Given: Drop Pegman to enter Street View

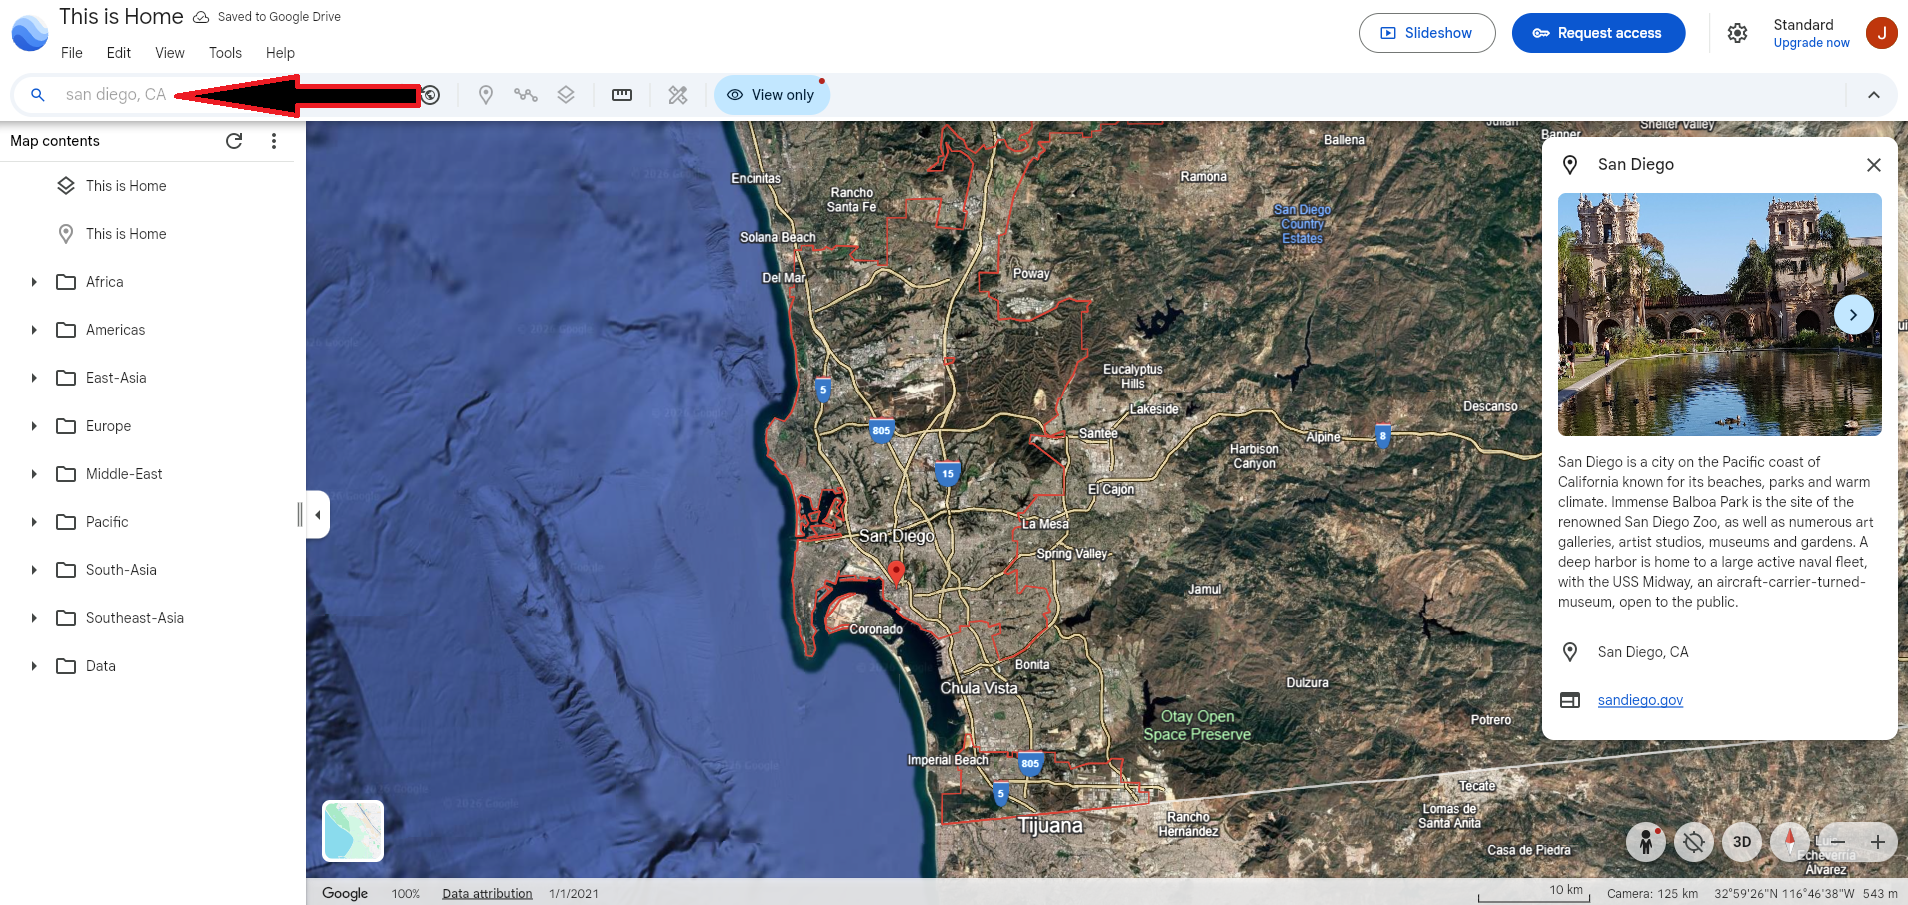Looking at the screenshot, I should coord(1646,842).
